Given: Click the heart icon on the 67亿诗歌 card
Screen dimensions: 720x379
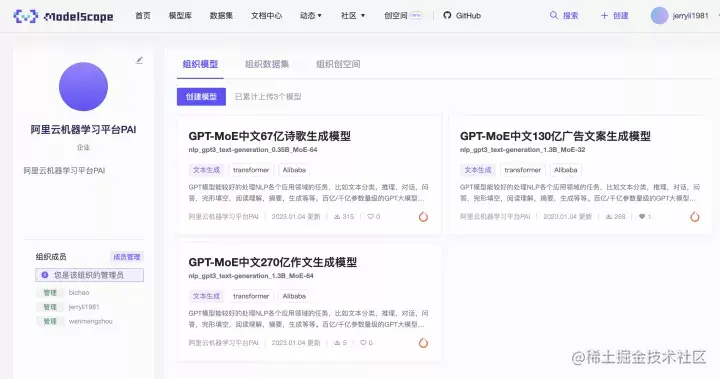Looking at the screenshot, I should (x=370, y=216).
